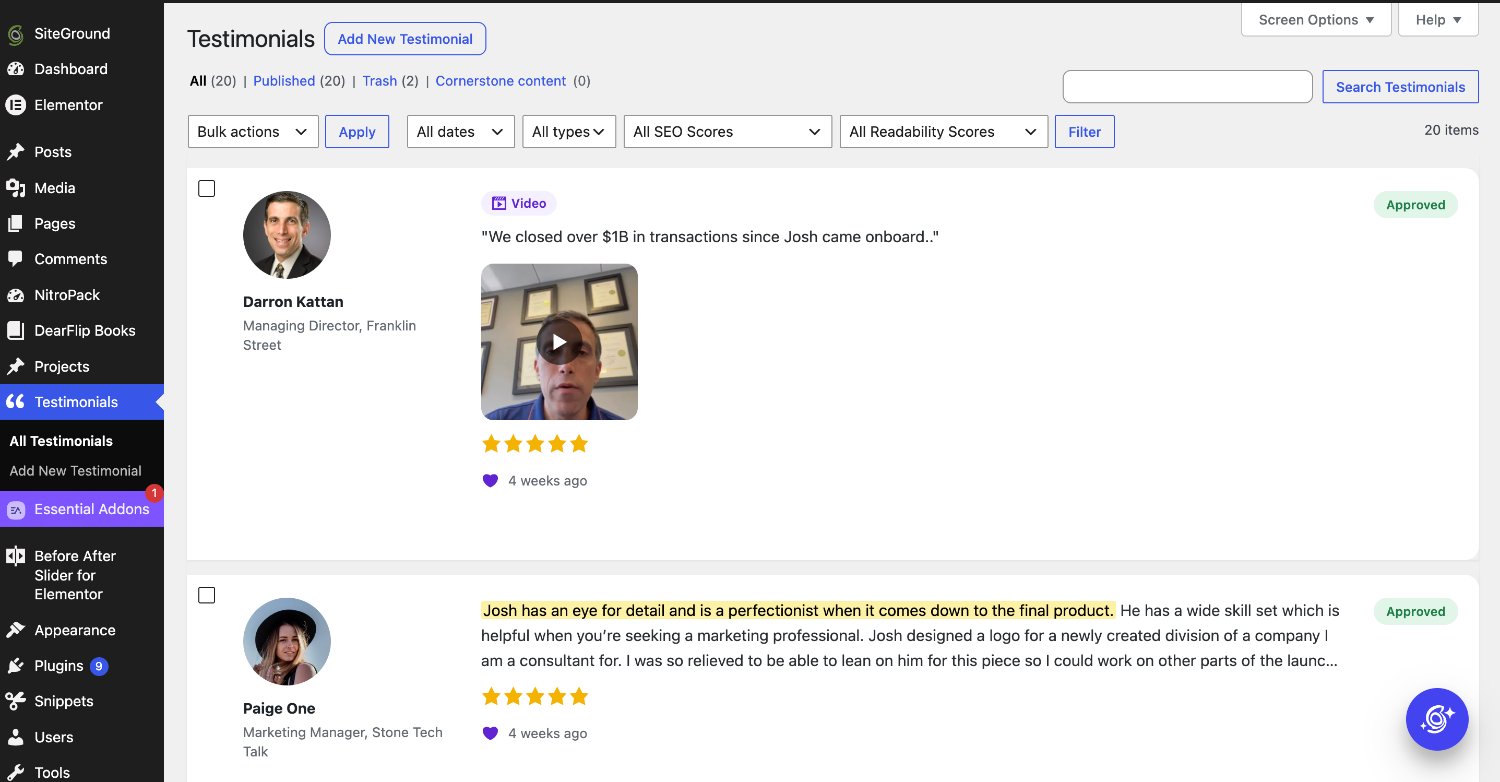Select the Paige One testimonial checkbox
Image resolution: width=1500 pixels, height=782 pixels.
coord(207,596)
